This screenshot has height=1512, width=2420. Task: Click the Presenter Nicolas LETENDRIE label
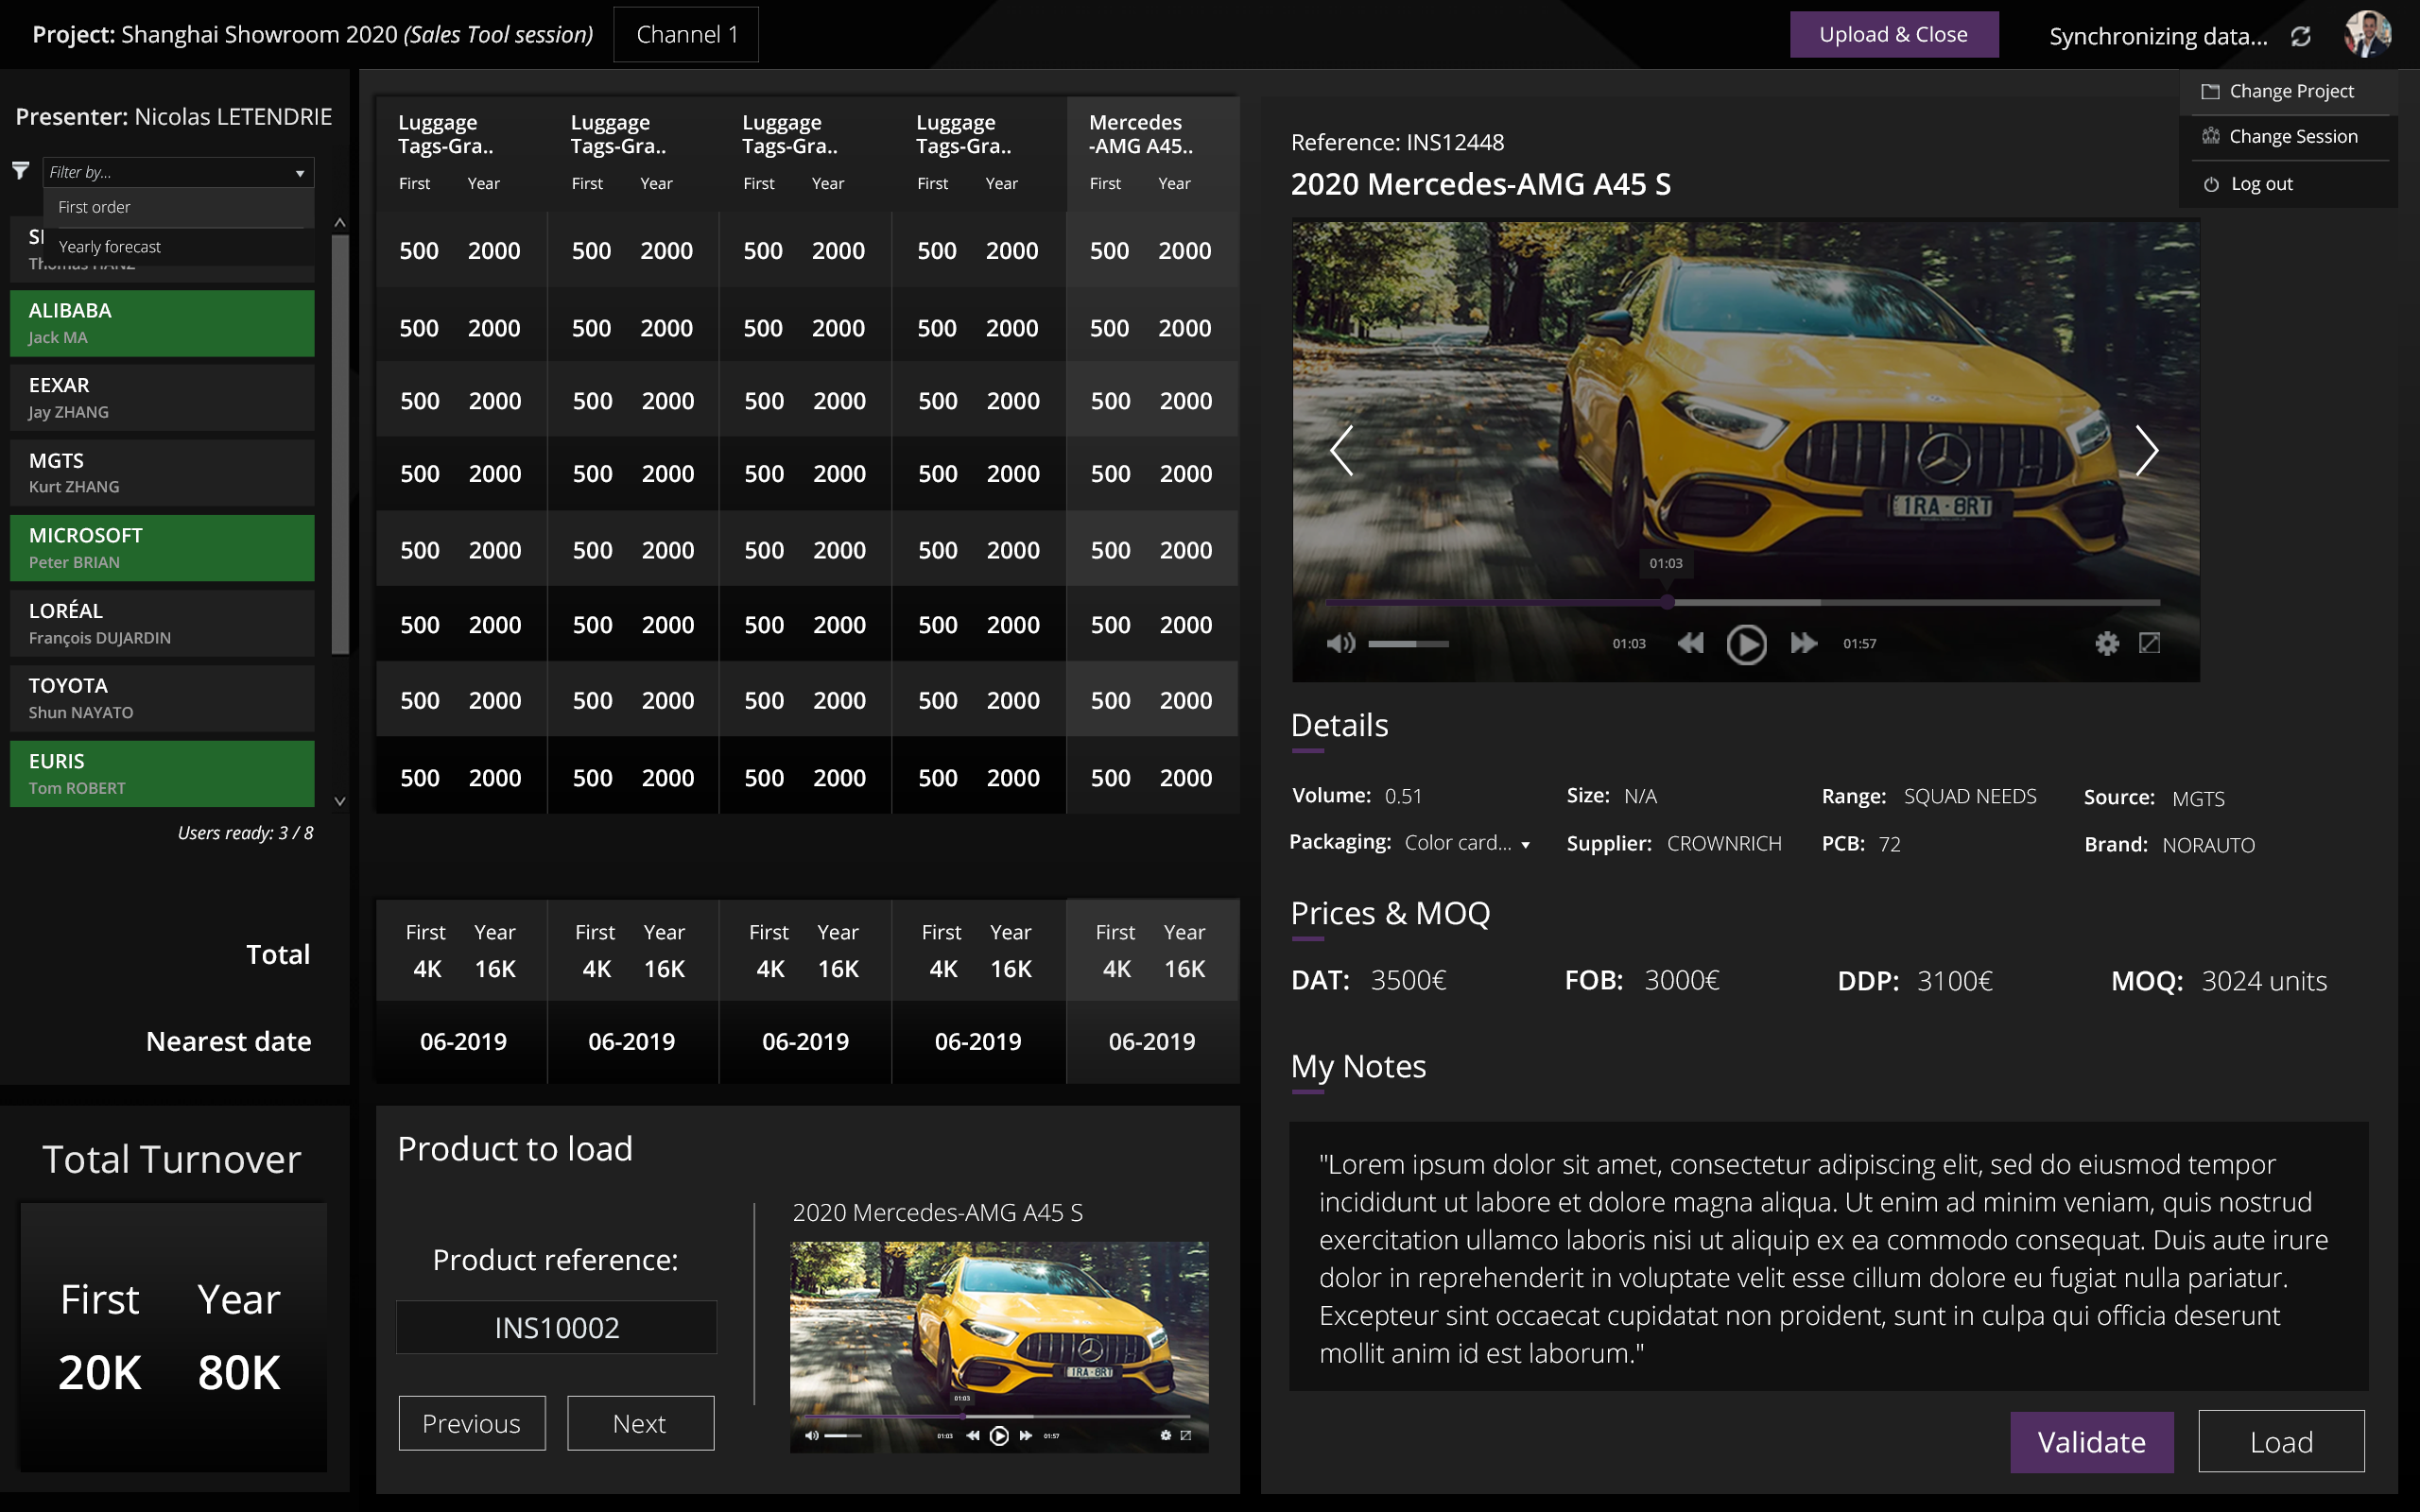(x=174, y=117)
